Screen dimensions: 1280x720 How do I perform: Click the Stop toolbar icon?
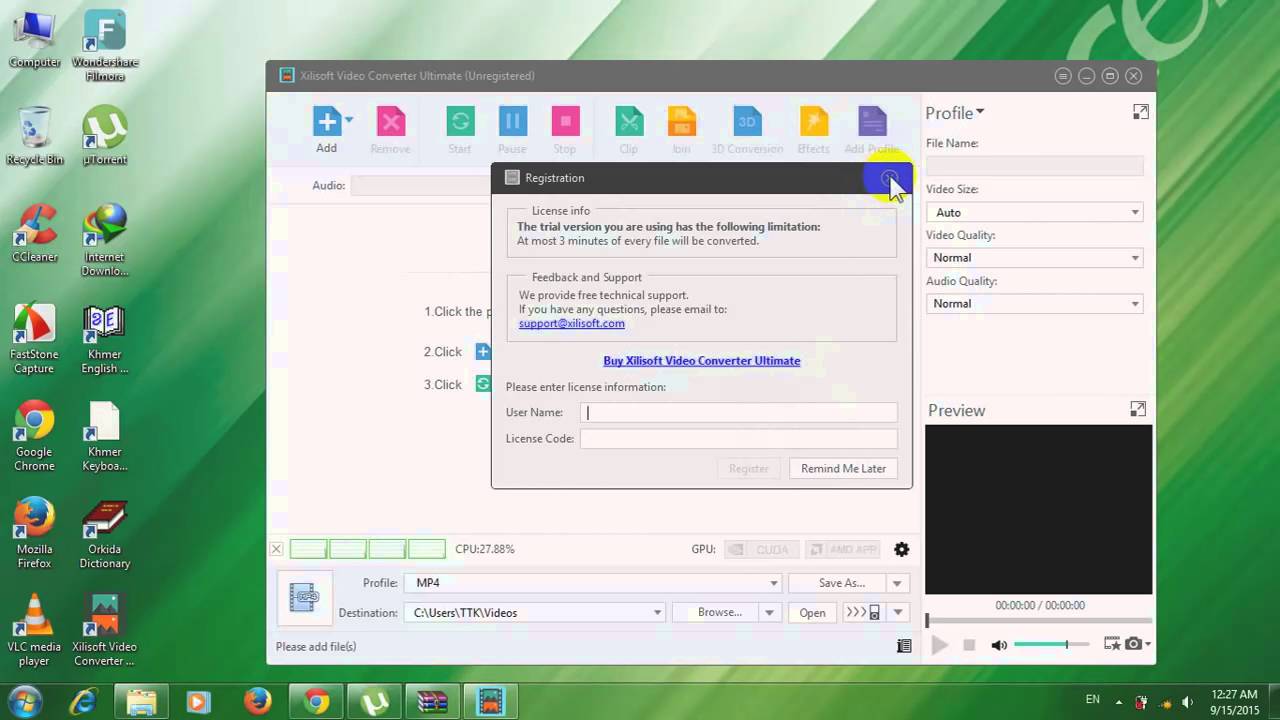tap(565, 122)
